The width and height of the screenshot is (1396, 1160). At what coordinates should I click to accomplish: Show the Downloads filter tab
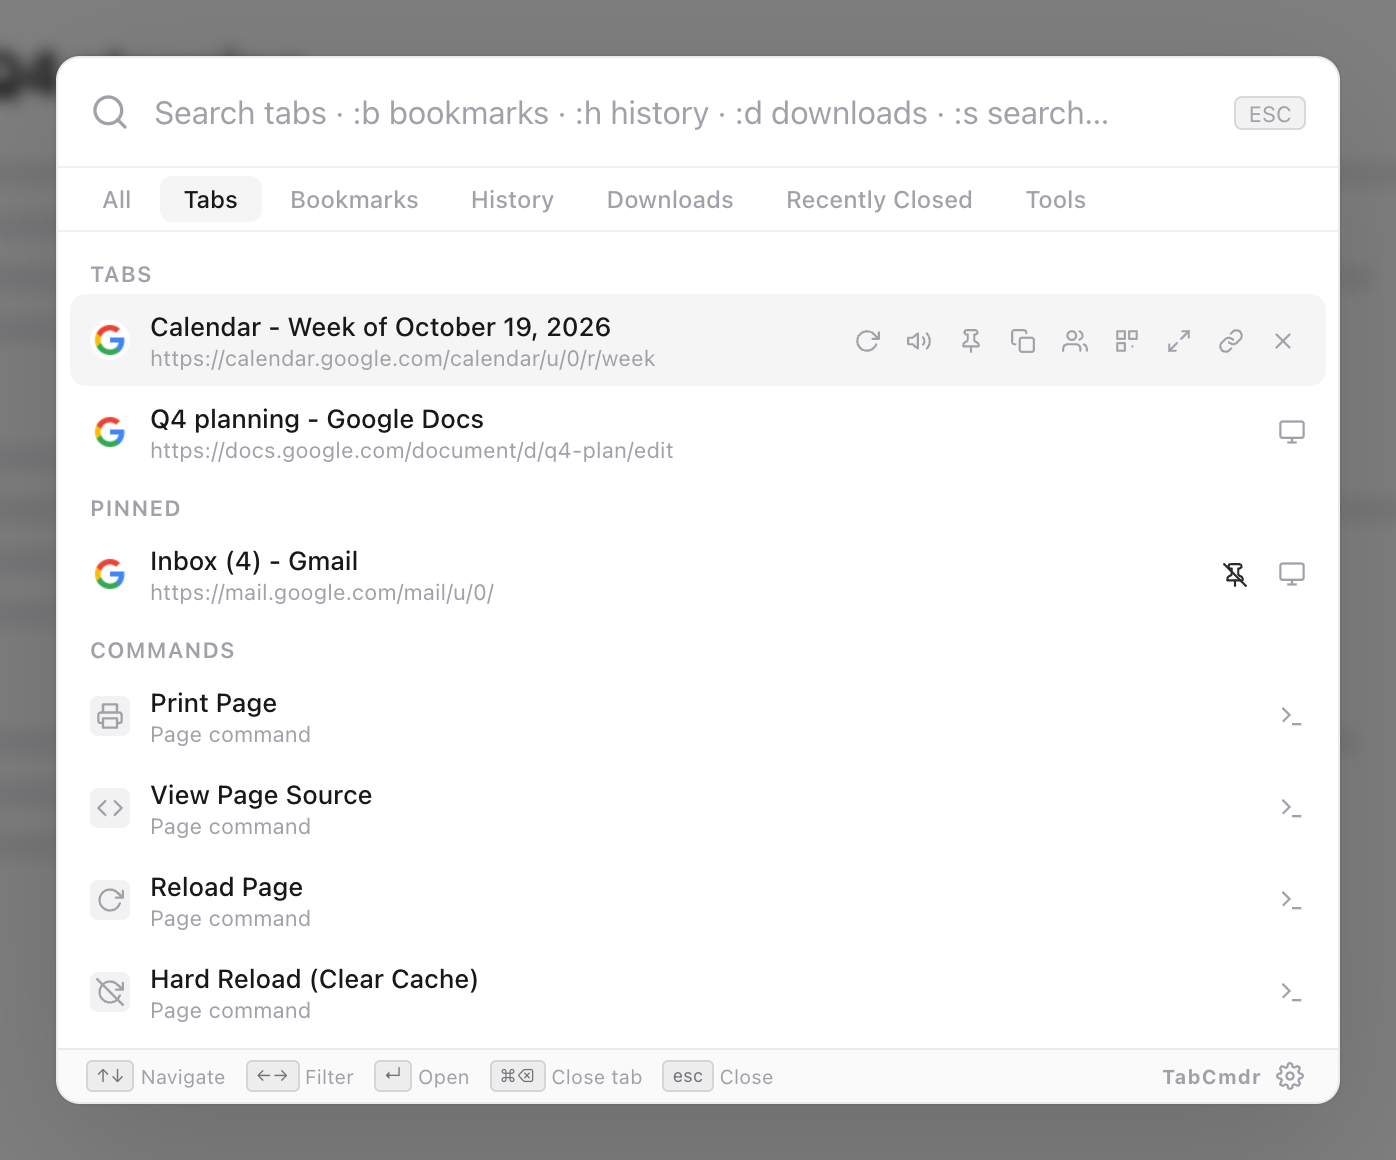(670, 200)
